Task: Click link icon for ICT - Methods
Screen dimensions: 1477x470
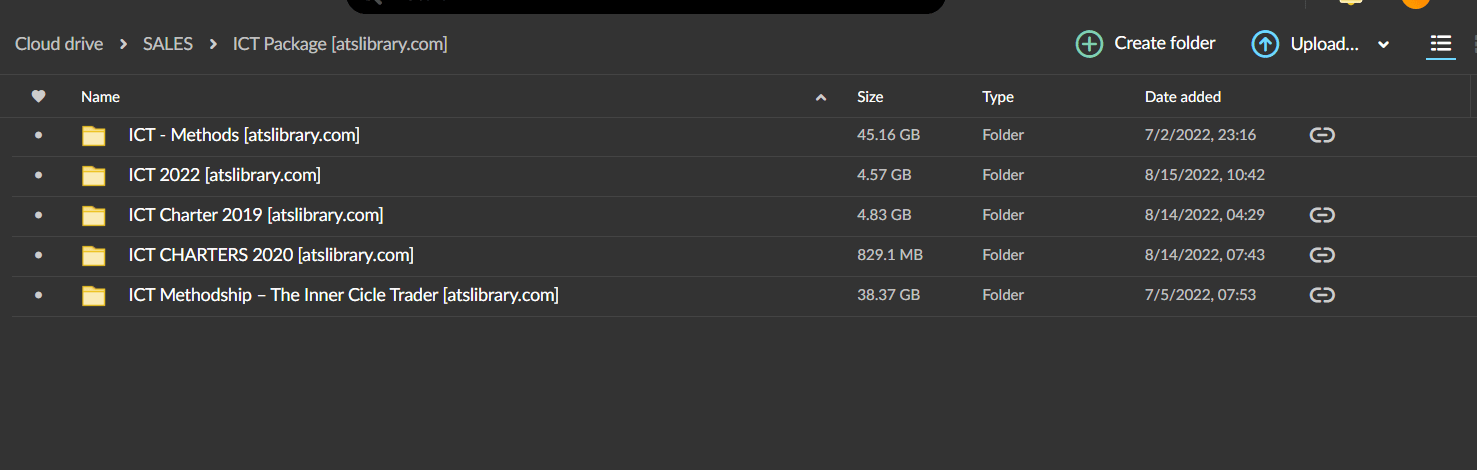Action: click(x=1322, y=135)
